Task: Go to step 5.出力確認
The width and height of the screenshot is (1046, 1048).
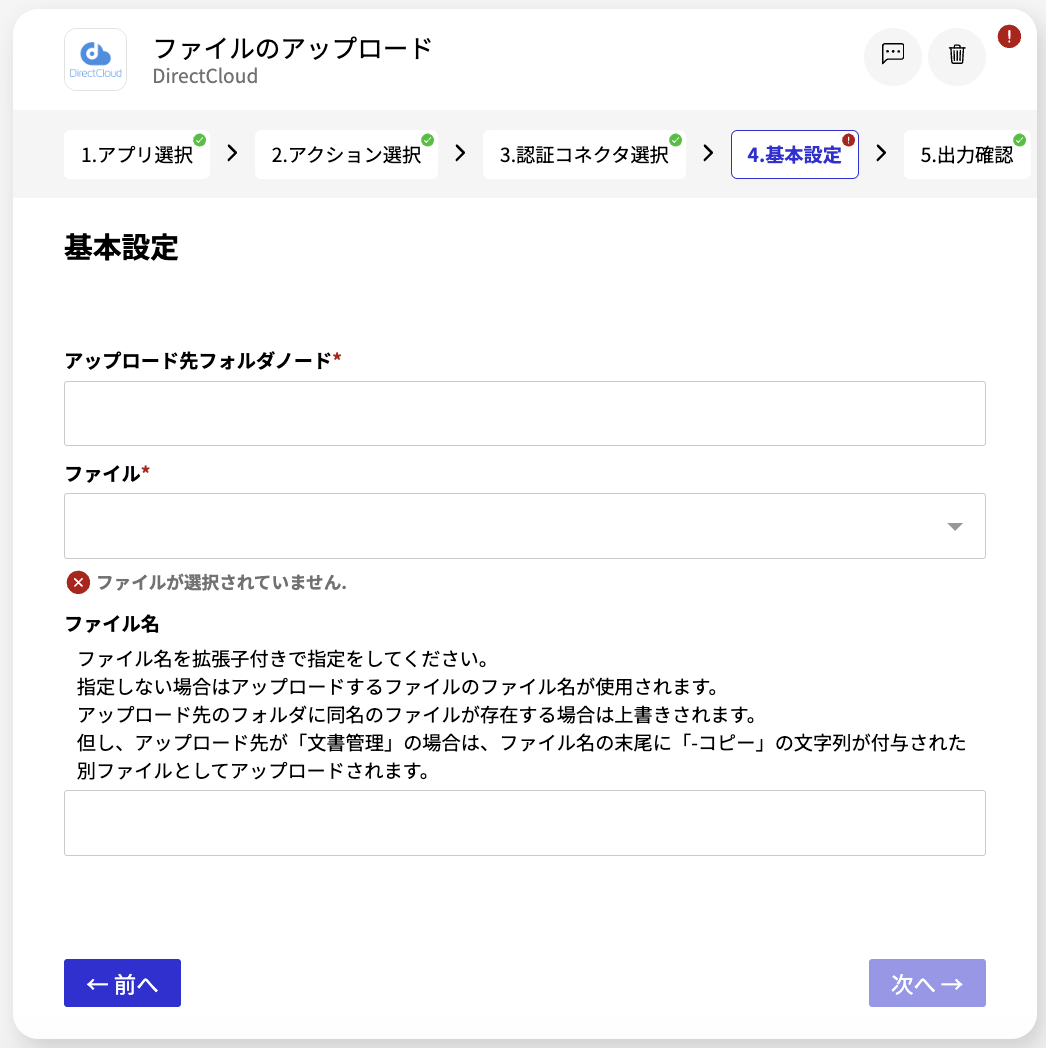Action: (x=967, y=155)
